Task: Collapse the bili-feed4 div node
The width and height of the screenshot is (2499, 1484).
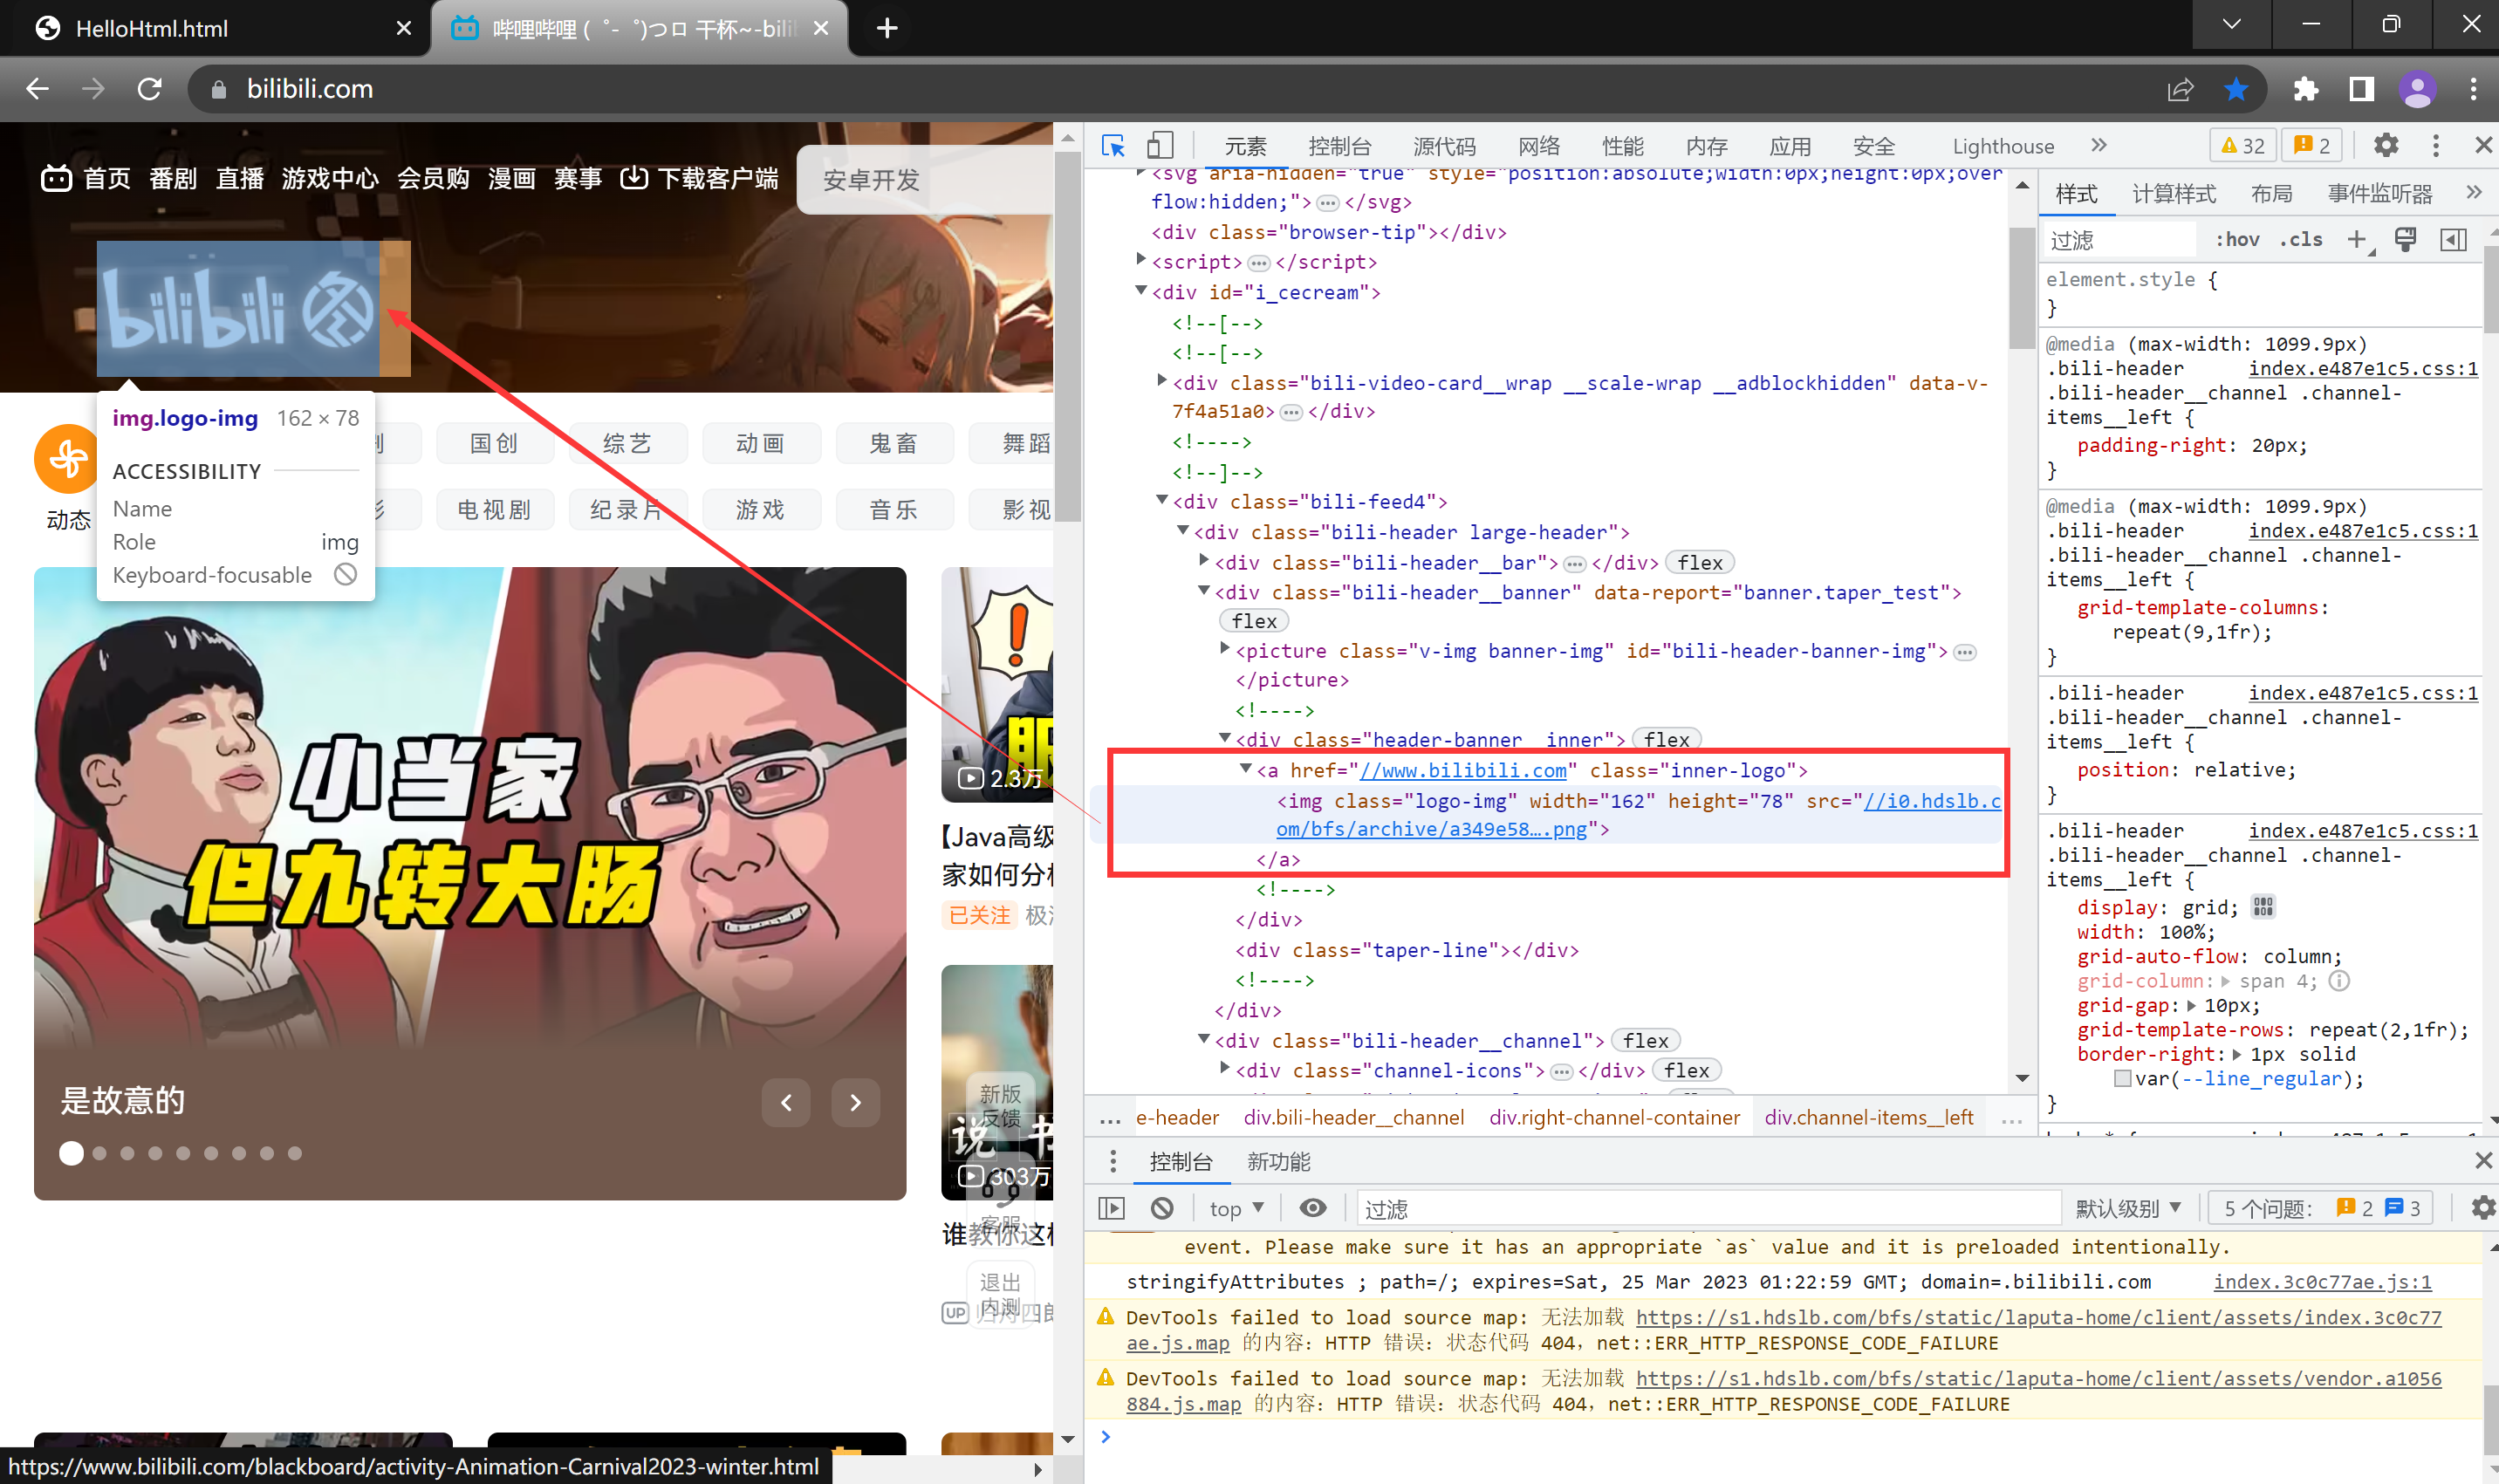Action: 1162,500
